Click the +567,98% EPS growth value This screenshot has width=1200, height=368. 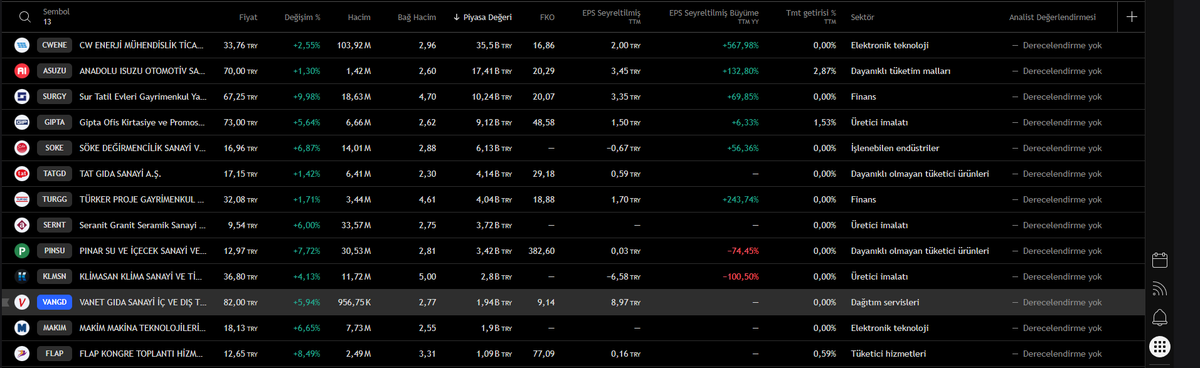pyautogui.click(x=740, y=45)
